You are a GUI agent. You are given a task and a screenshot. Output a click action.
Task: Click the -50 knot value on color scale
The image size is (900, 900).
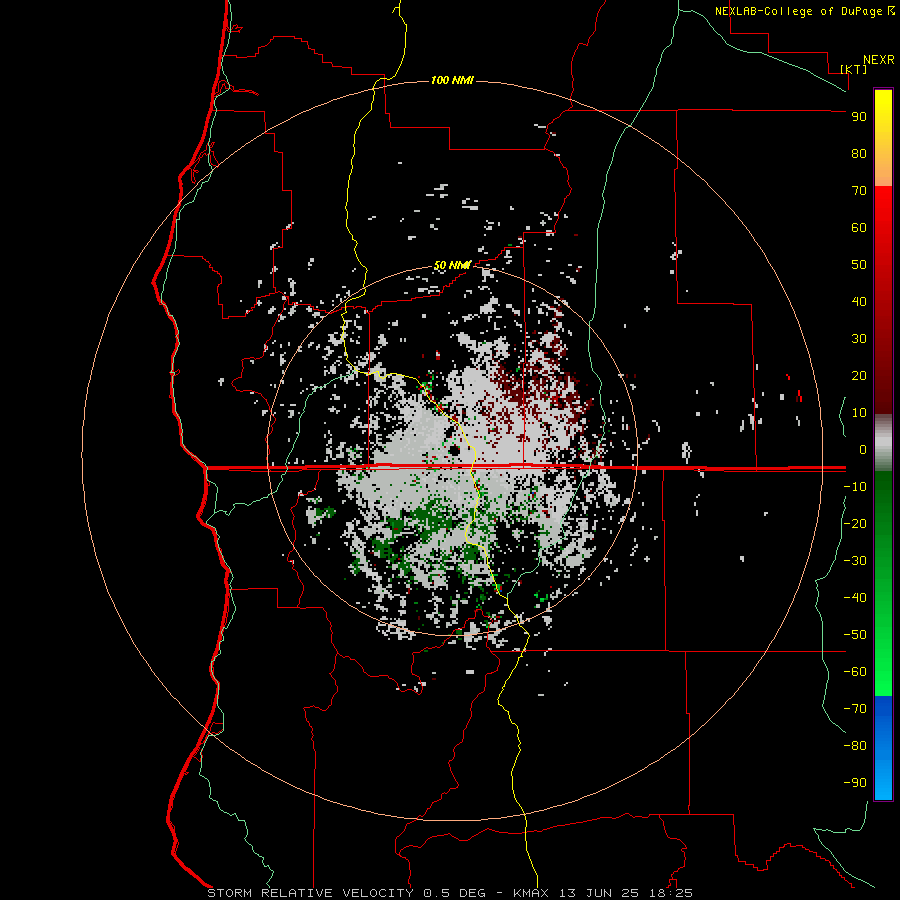pos(855,635)
